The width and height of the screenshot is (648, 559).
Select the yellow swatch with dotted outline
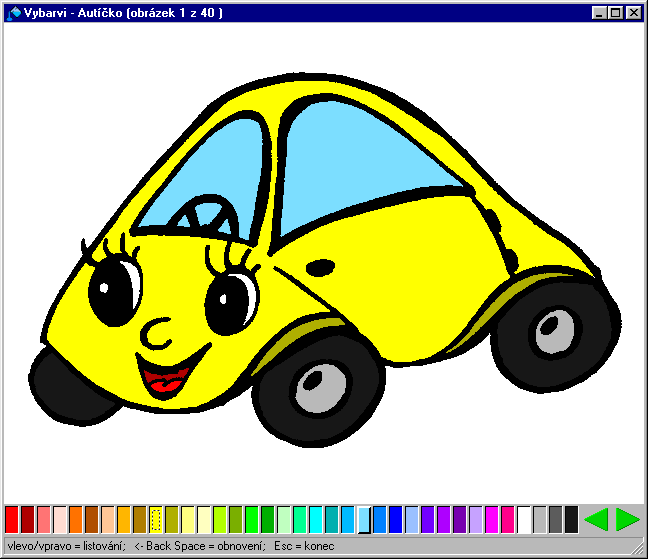coord(156,519)
